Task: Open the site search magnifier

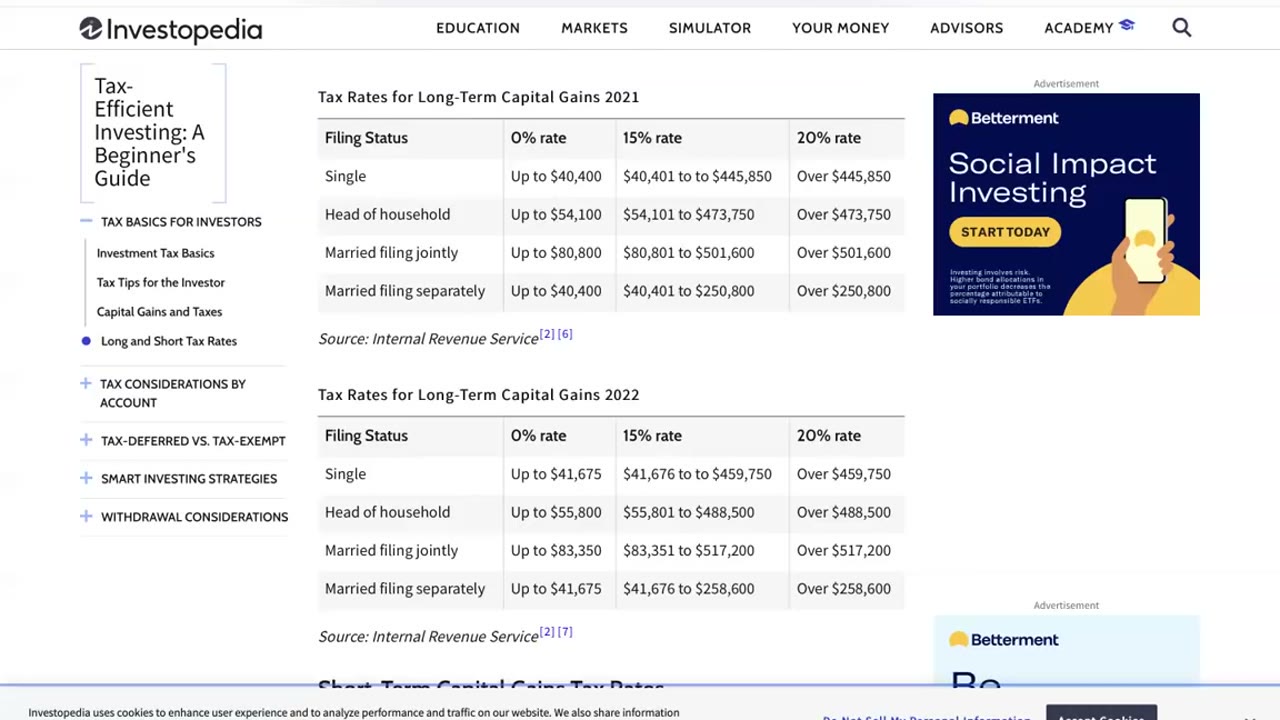Action: point(1182,28)
